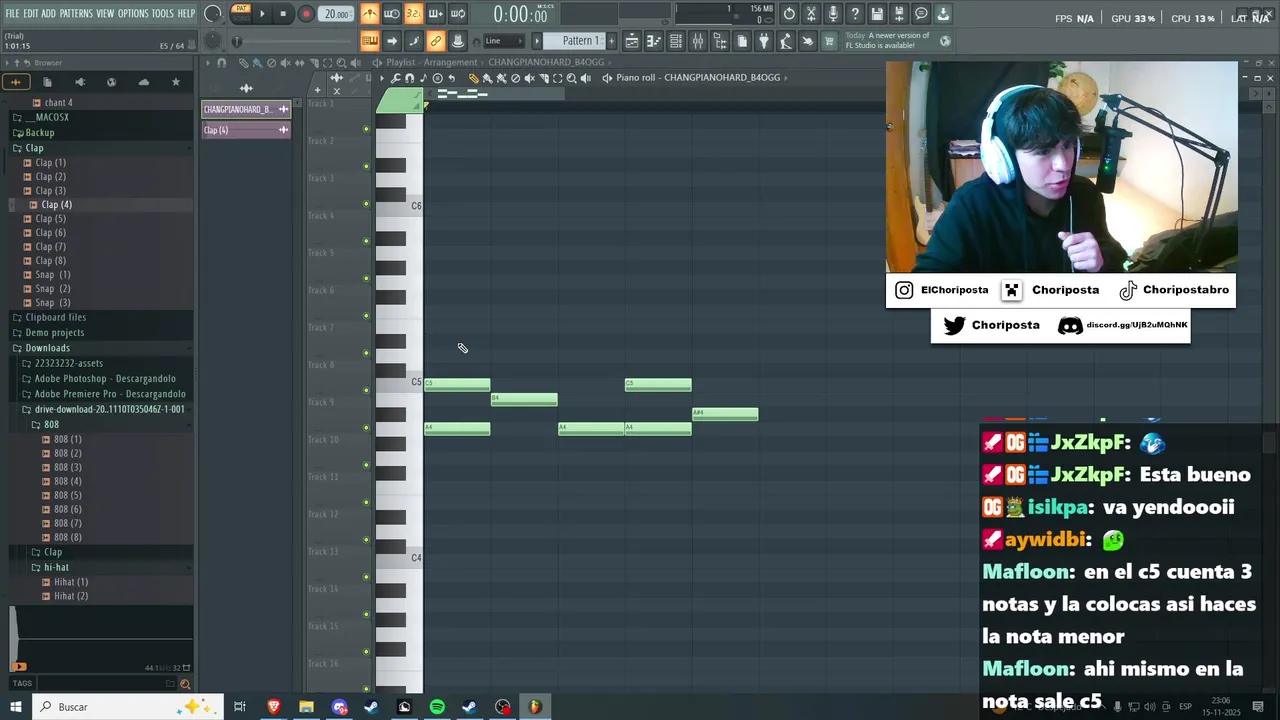Select the zoom tool in piano roll toolbar

[571, 78]
